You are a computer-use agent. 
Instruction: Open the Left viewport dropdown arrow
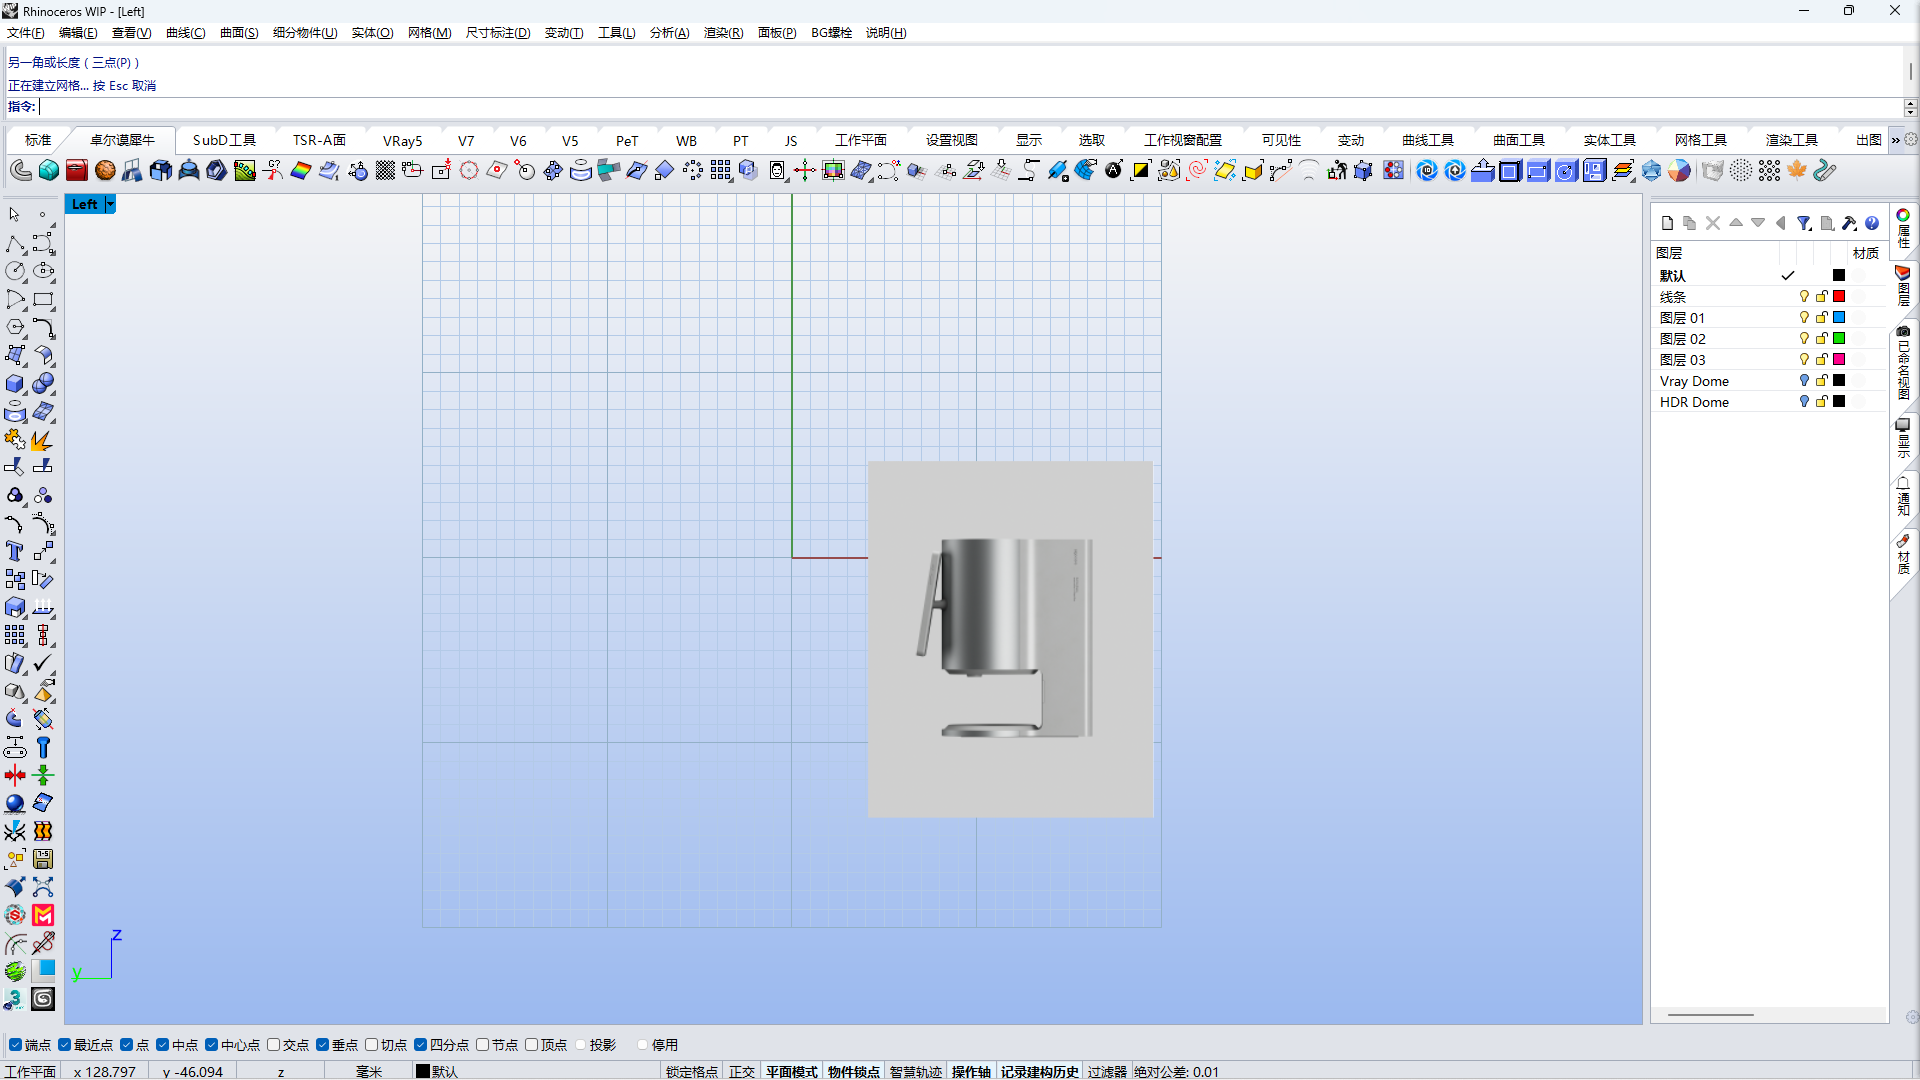110,204
